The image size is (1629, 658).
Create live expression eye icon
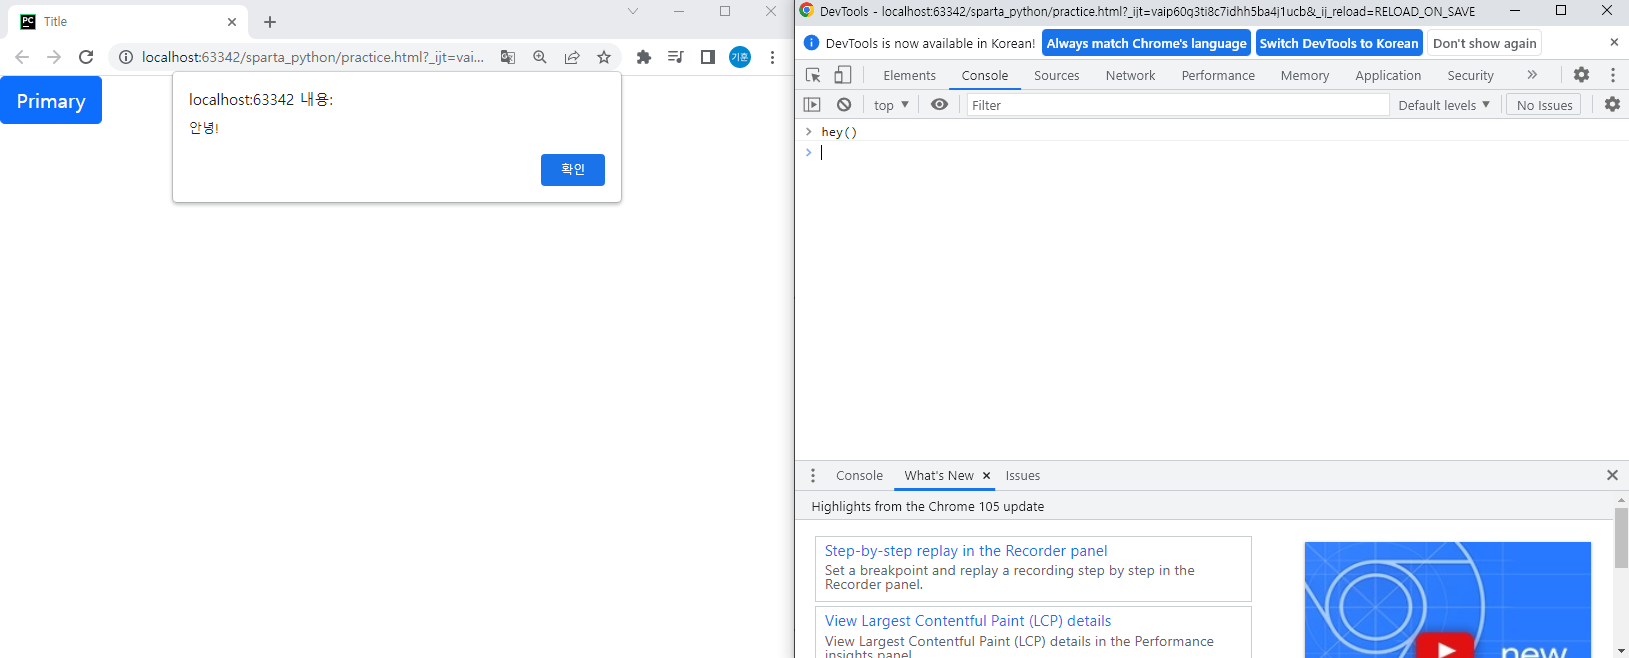940,104
